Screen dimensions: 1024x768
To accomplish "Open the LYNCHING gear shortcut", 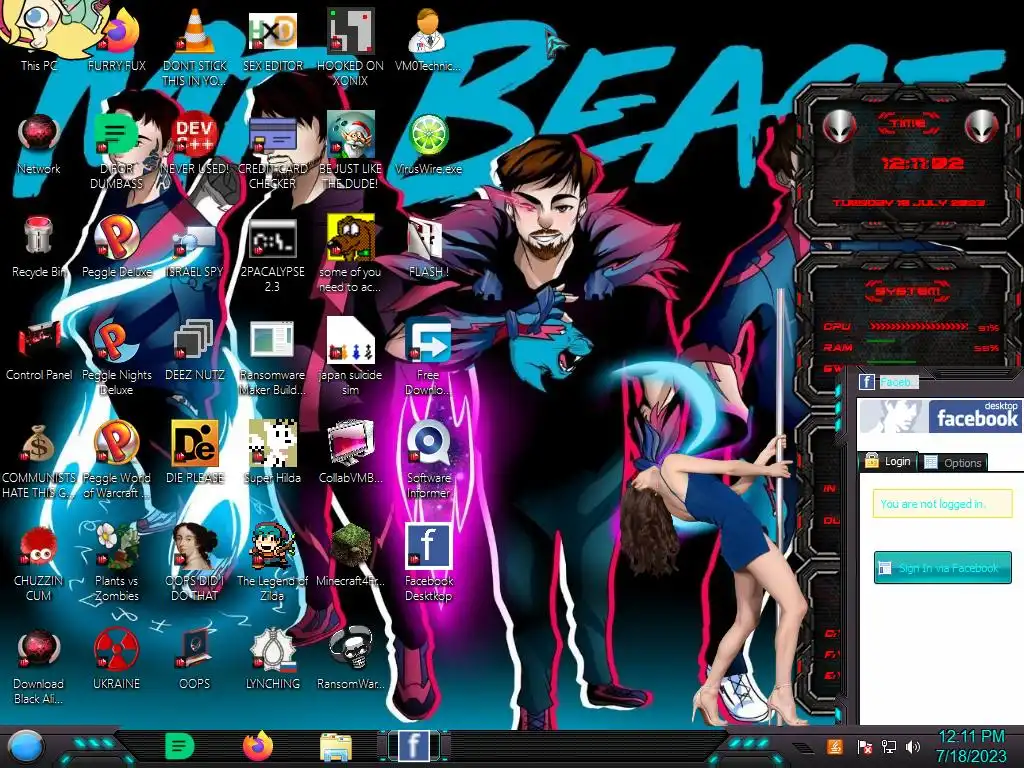I will point(272,658).
